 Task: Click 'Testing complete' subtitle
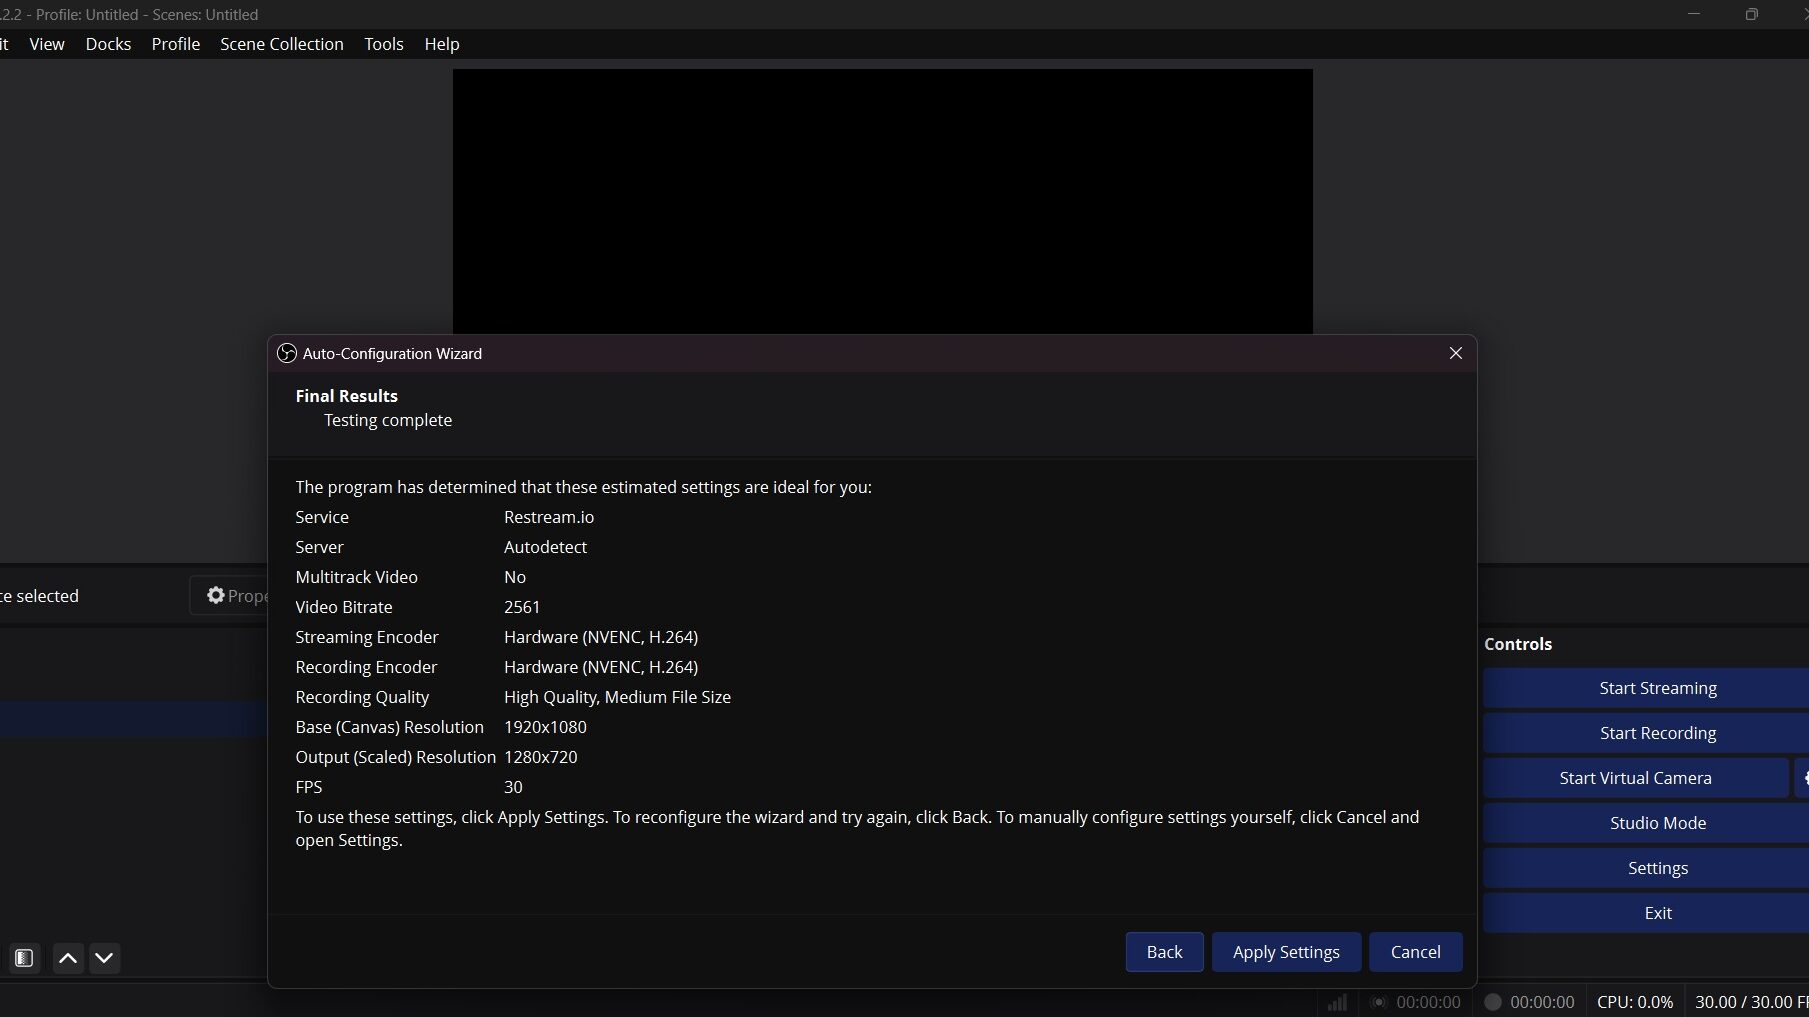click(x=388, y=420)
